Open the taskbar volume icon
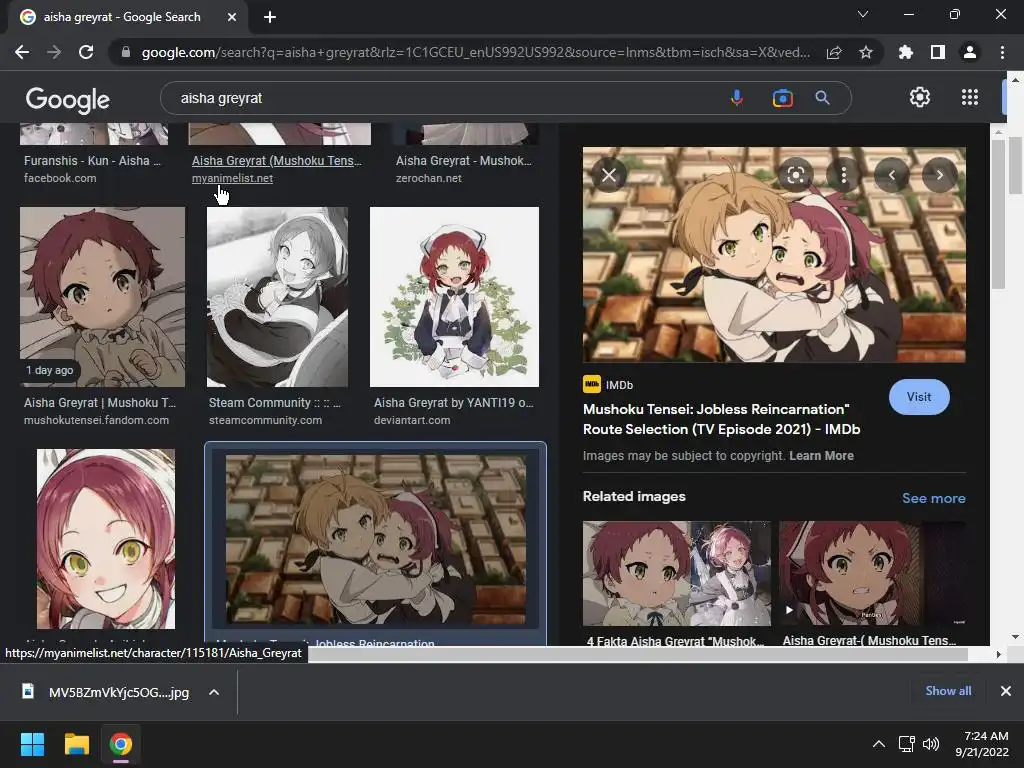This screenshot has height=768, width=1024. point(931,744)
